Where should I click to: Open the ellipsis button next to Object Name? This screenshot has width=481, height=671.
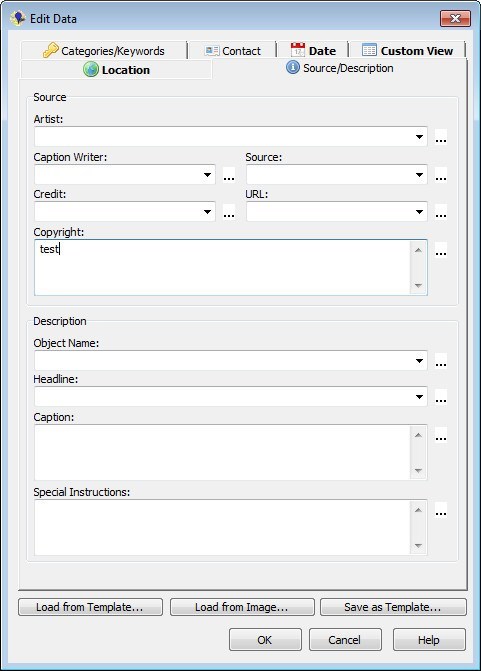point(441,361)
